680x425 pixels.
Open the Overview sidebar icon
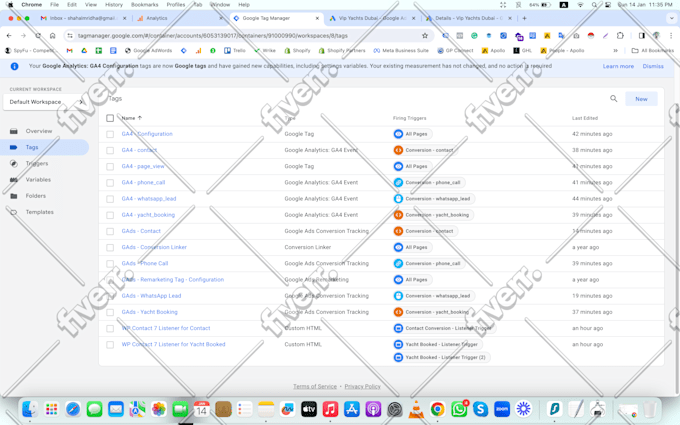coord(14,131)
